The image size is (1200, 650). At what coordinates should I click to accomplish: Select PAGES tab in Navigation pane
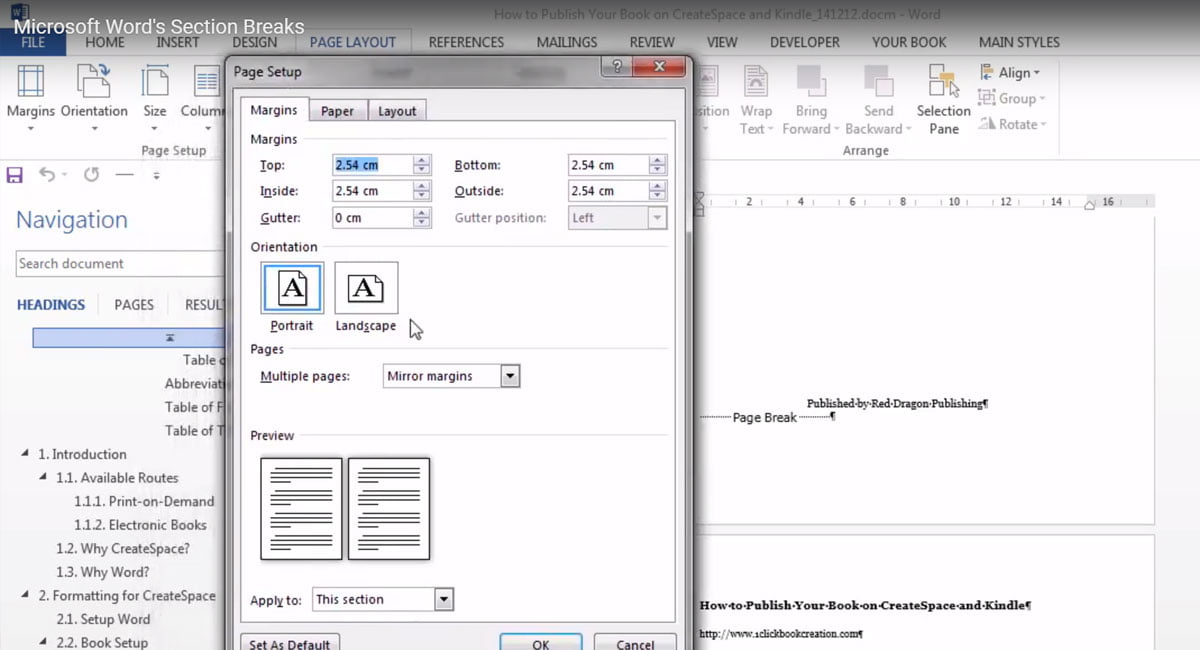(134, 305)
